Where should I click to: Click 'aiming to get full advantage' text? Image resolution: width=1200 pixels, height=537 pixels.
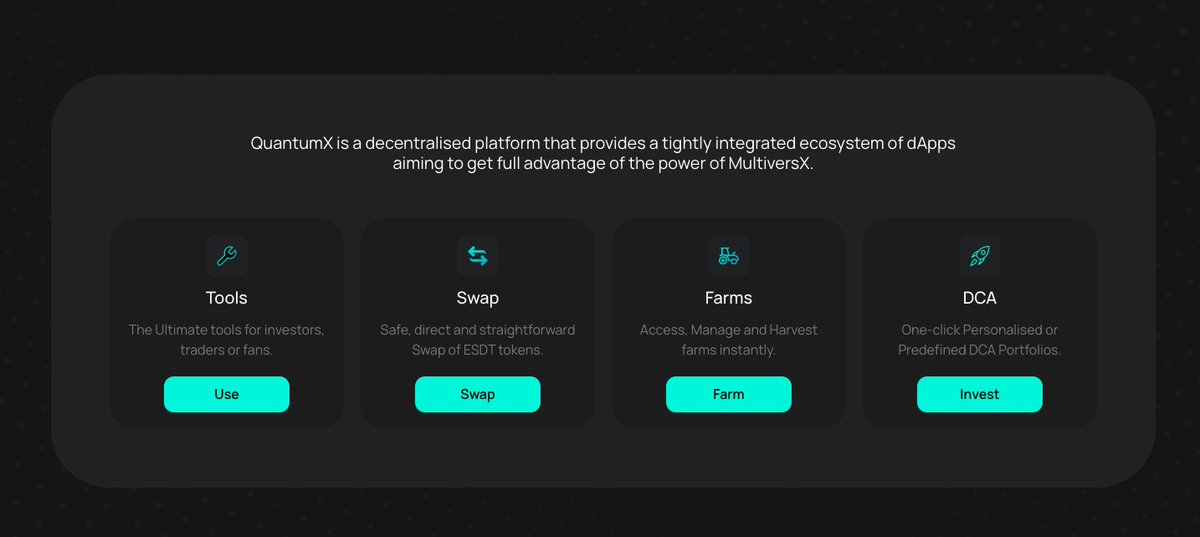click(493, 164)
